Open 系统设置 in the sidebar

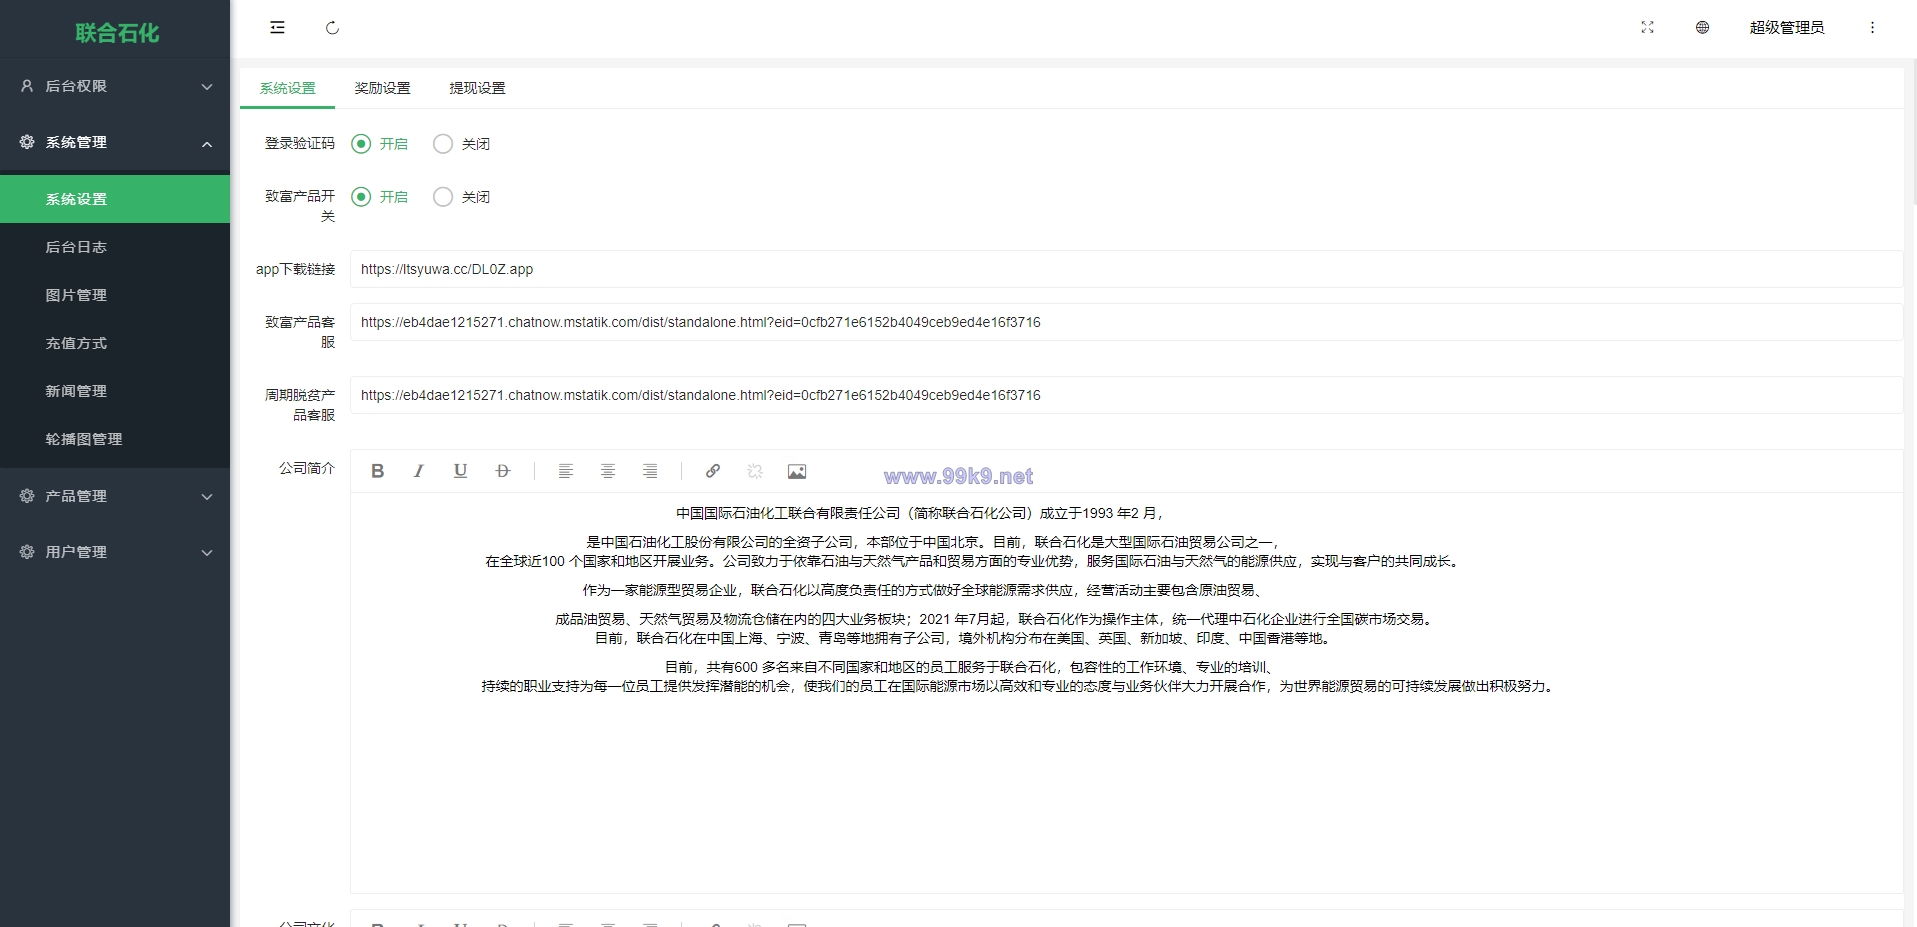[115, 199]
